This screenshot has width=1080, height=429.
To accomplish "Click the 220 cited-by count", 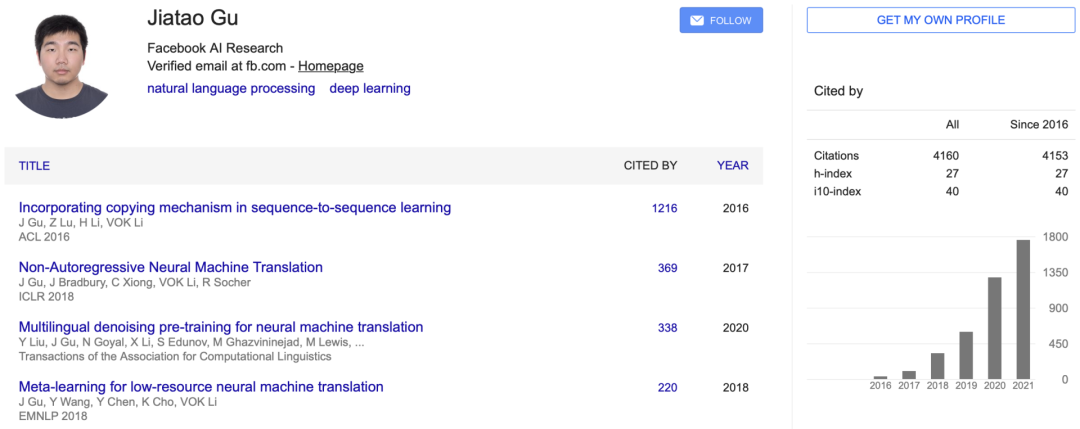I will point(667,387).
